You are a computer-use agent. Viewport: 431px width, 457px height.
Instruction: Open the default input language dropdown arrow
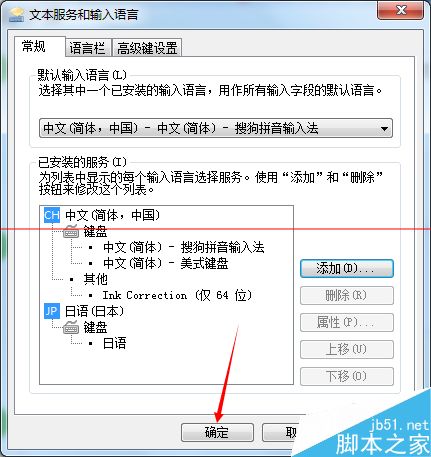coord(384,128)
